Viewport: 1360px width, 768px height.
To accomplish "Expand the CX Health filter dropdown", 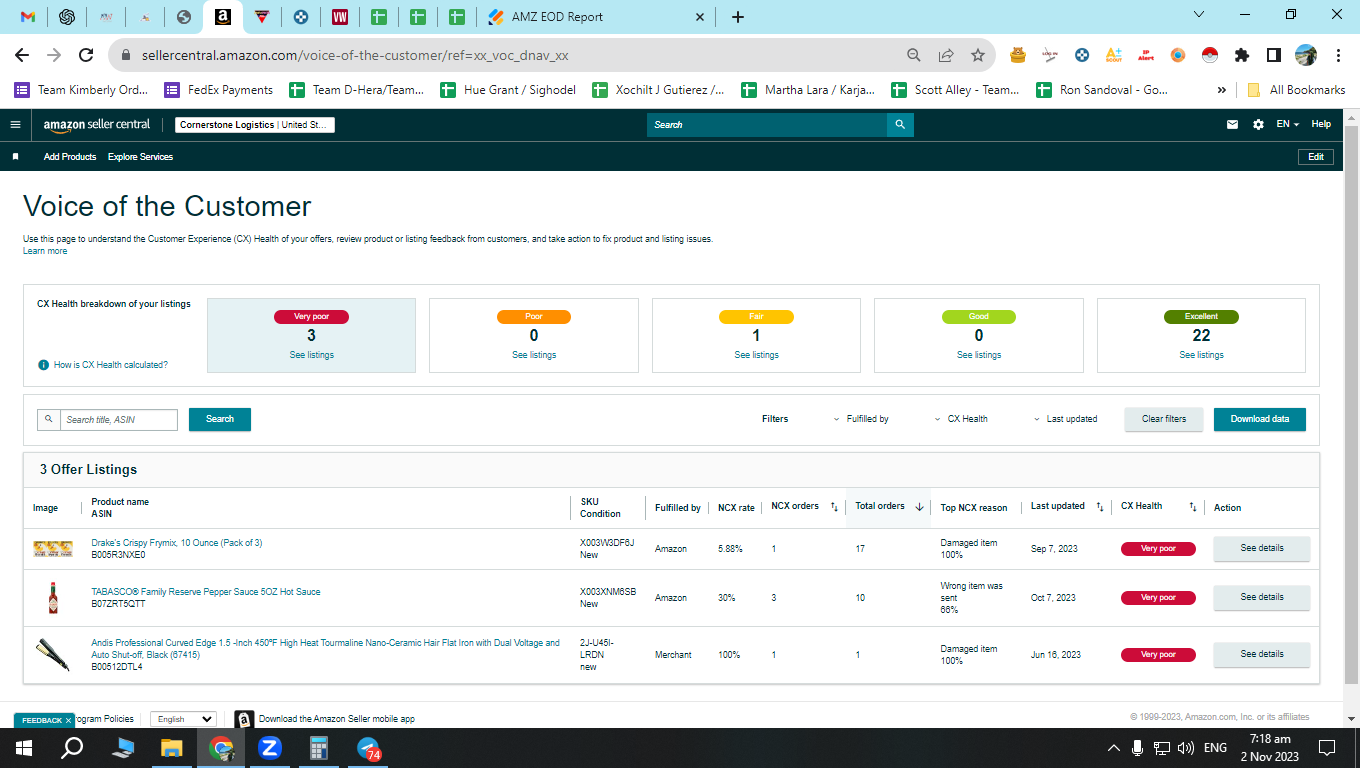I will [961, 419].
